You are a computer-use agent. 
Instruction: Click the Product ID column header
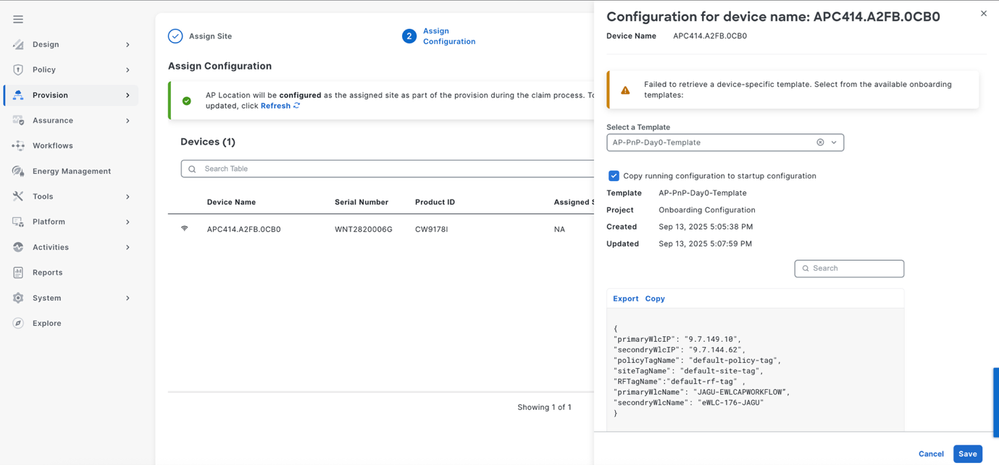(435, 203)
